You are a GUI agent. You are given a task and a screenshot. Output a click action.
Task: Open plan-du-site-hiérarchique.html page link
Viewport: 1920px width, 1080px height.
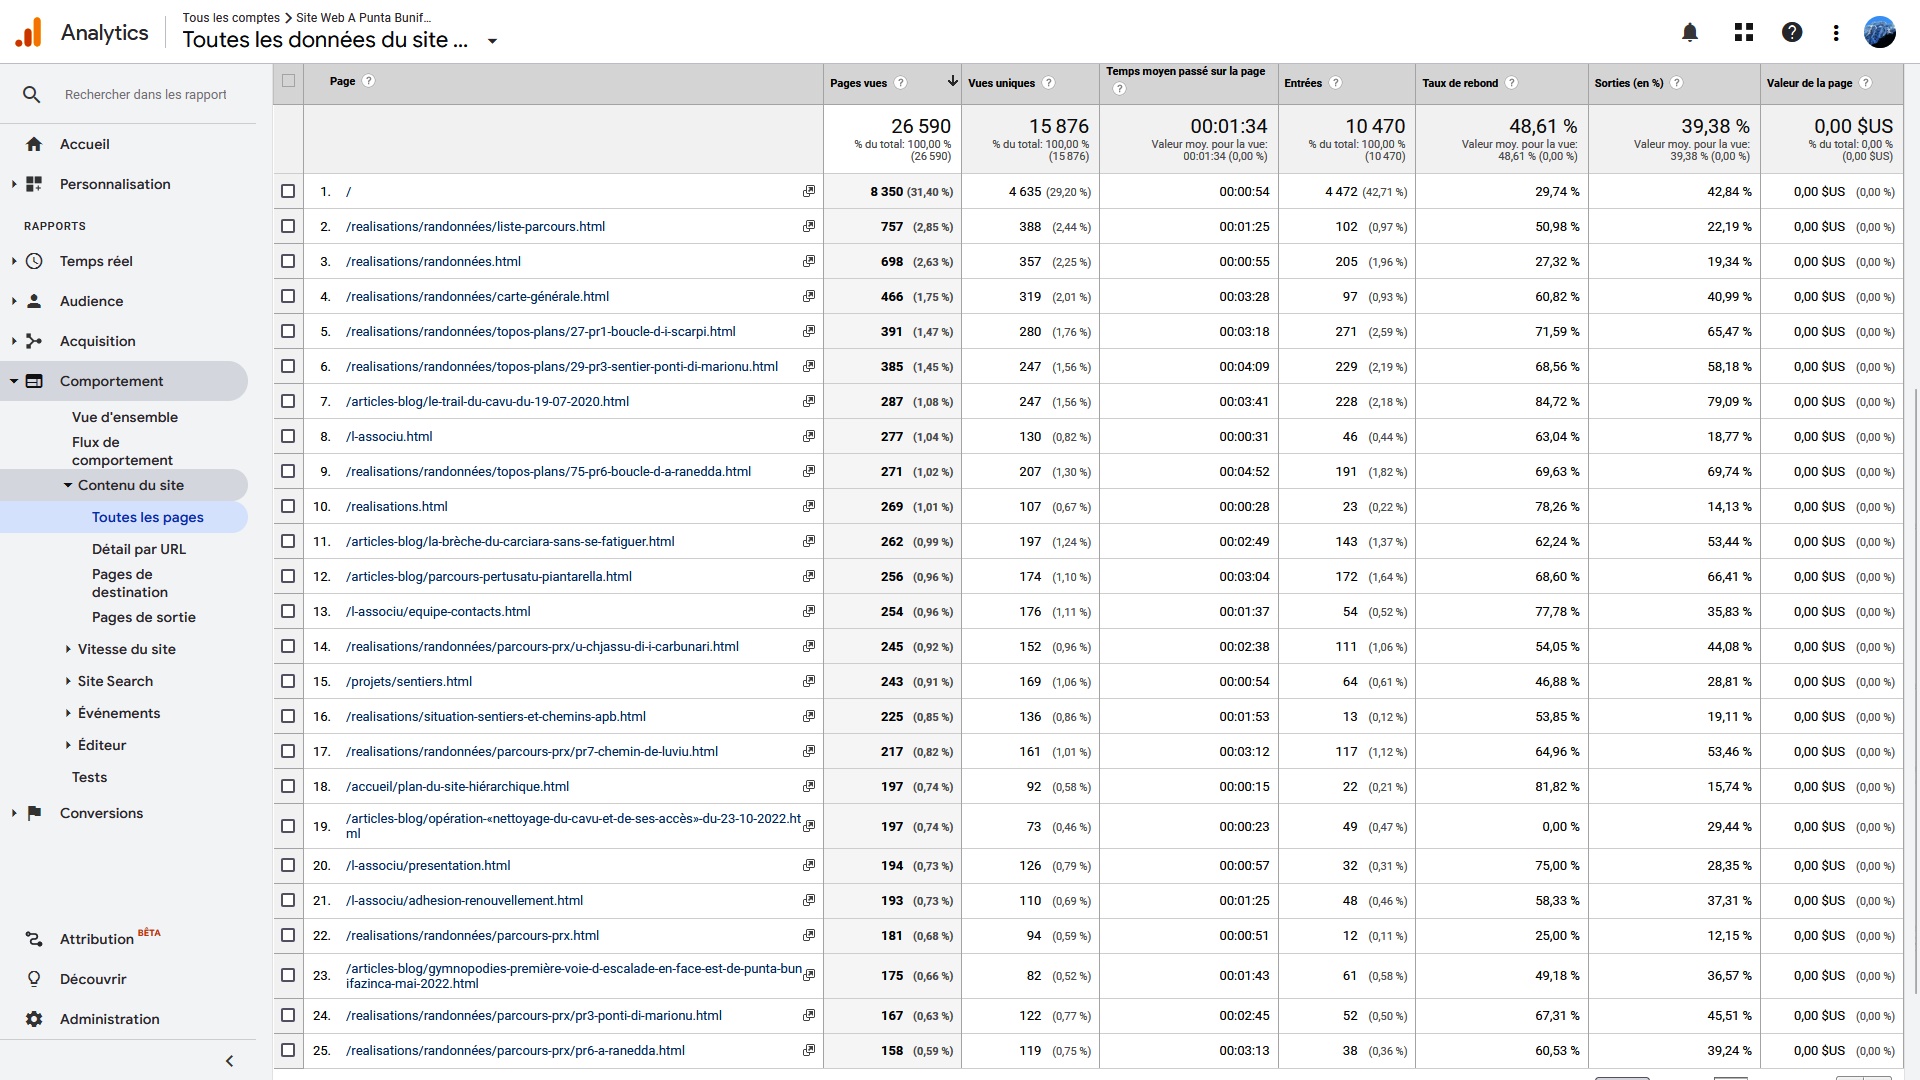[457, 786]
